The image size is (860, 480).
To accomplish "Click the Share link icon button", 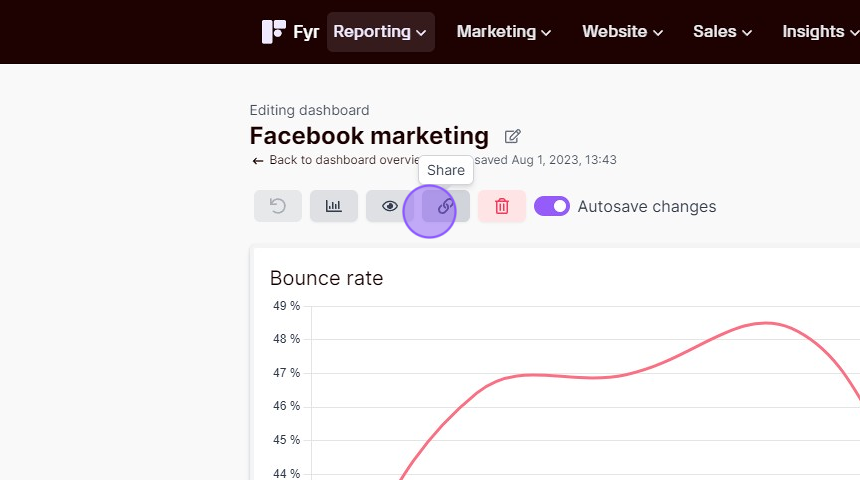I will (445, 206).
